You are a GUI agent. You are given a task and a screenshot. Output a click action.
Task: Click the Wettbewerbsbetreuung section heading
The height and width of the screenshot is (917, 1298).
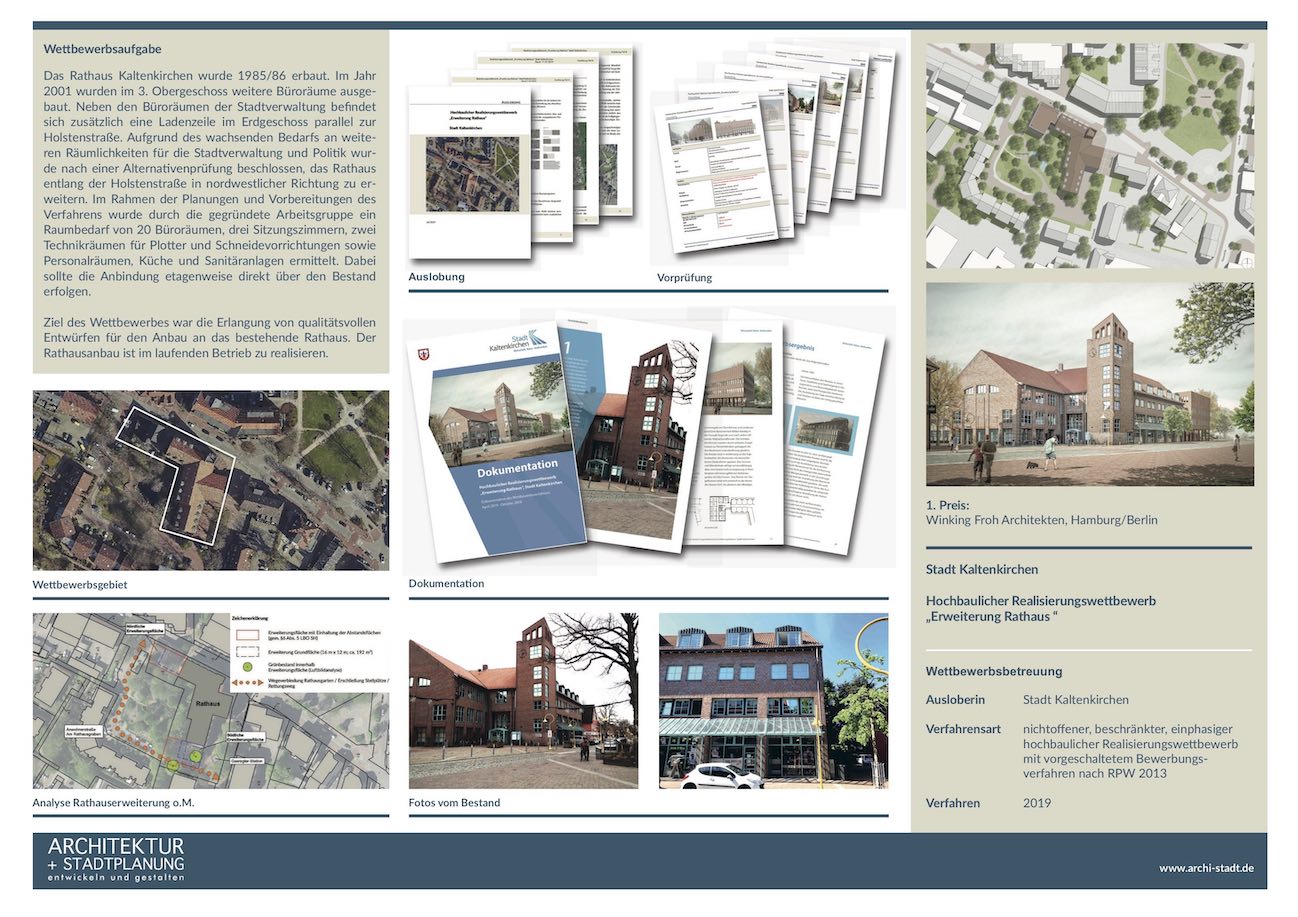coord(993,671)
